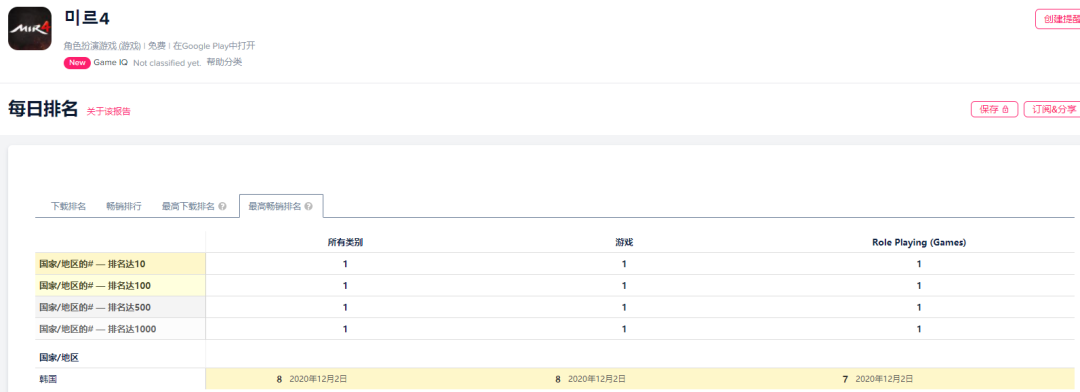Click the 所有类别 column header
1080x392 pixels.
[344, 243]
